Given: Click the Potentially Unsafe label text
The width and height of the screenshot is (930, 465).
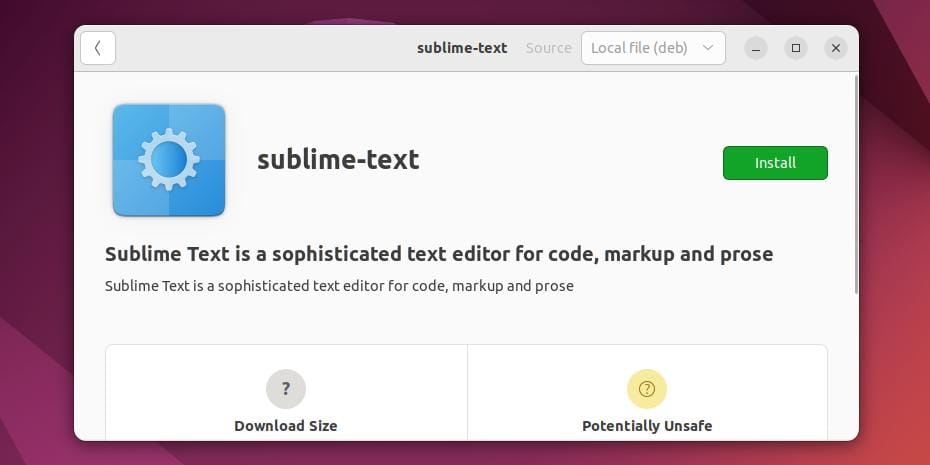Looking at the screenshot, I should [x=647, y=426].
